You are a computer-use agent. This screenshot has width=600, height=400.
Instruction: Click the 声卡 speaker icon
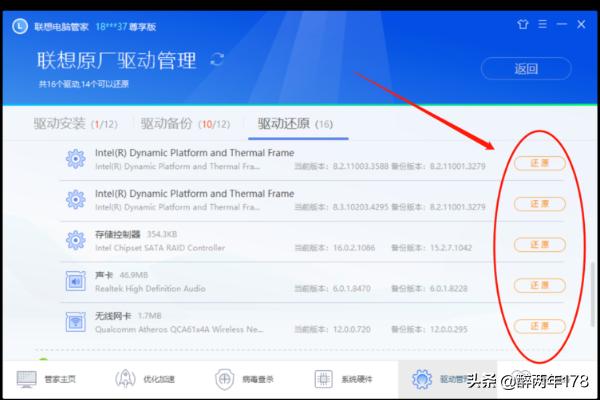[x=75, y=282]
